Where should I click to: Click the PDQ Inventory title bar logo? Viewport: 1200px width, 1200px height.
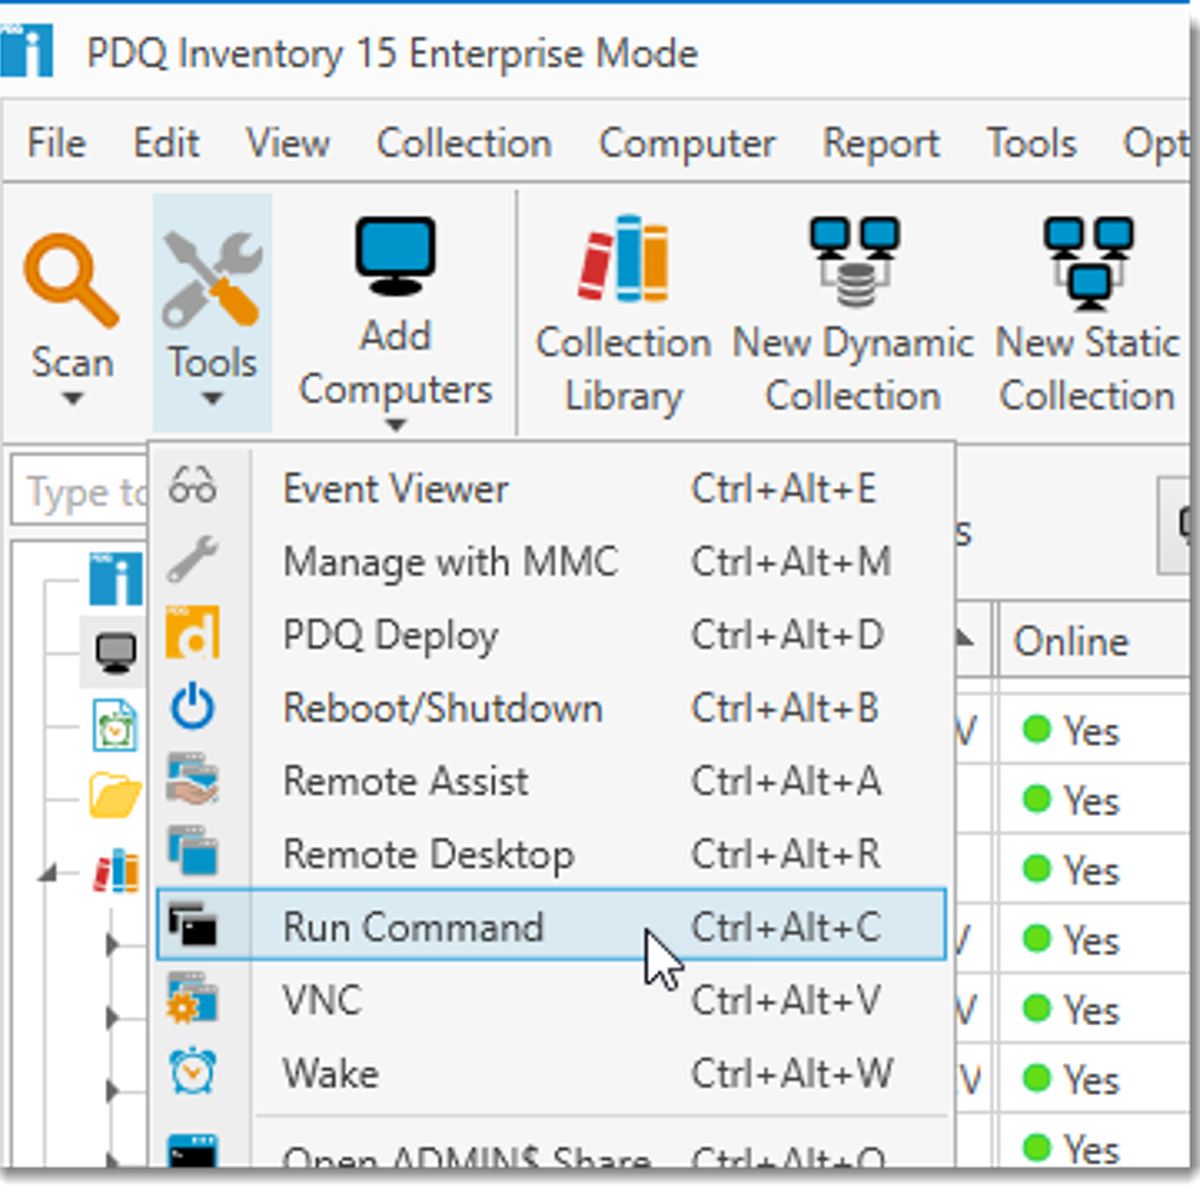point(27,51)
